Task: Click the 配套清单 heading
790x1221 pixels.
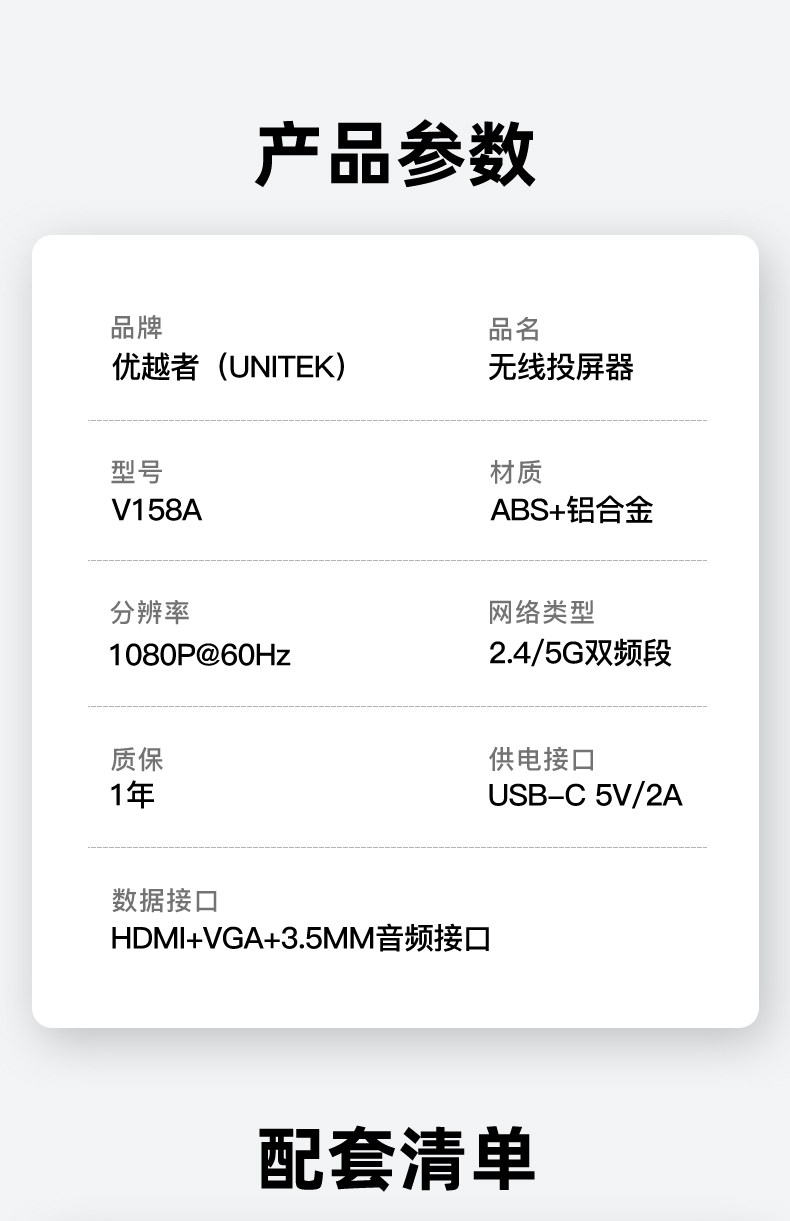Action: [x=396, y=1158]
